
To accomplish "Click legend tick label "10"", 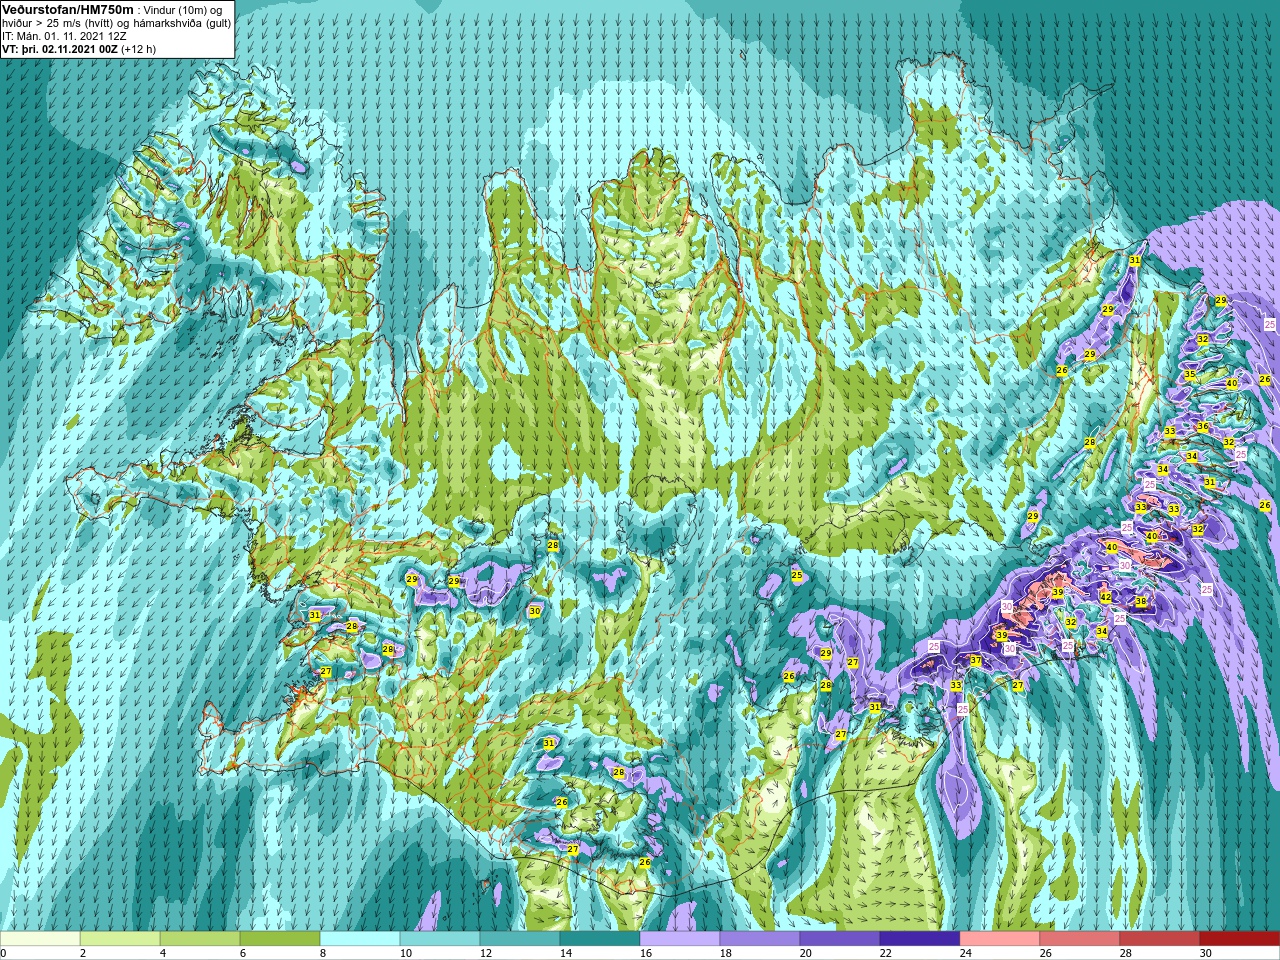I will click(x=406, y=953).
